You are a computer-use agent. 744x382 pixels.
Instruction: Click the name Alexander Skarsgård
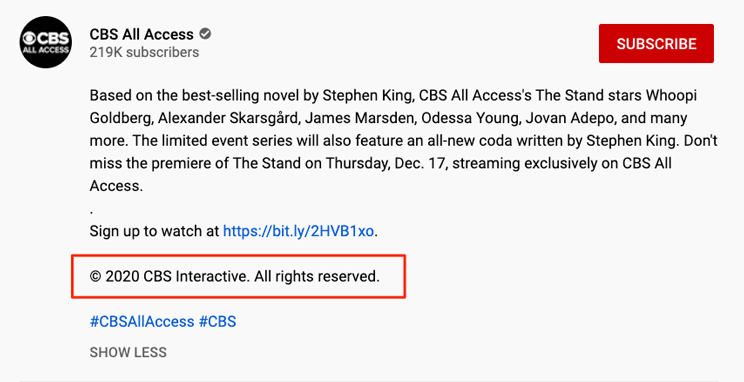(x=229, y=118)
